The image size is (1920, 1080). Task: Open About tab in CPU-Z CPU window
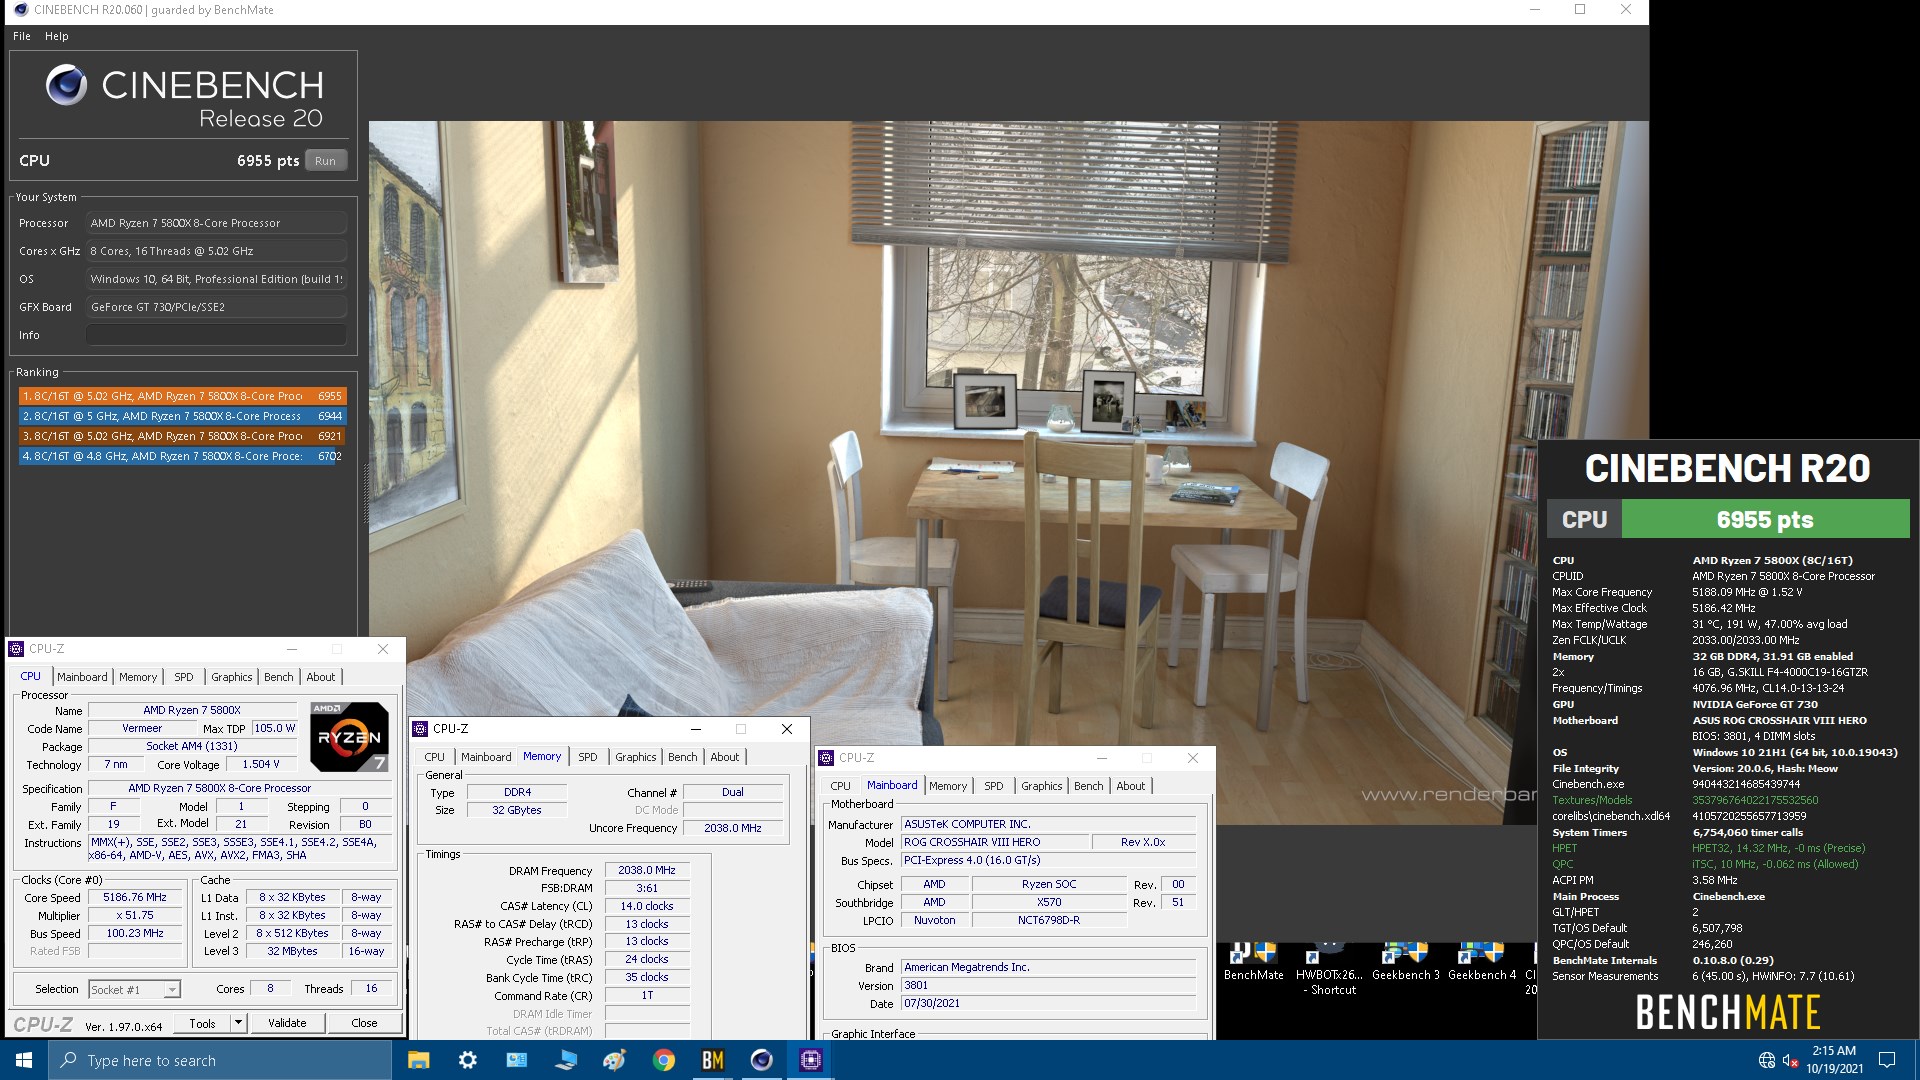tap(321, 677)
